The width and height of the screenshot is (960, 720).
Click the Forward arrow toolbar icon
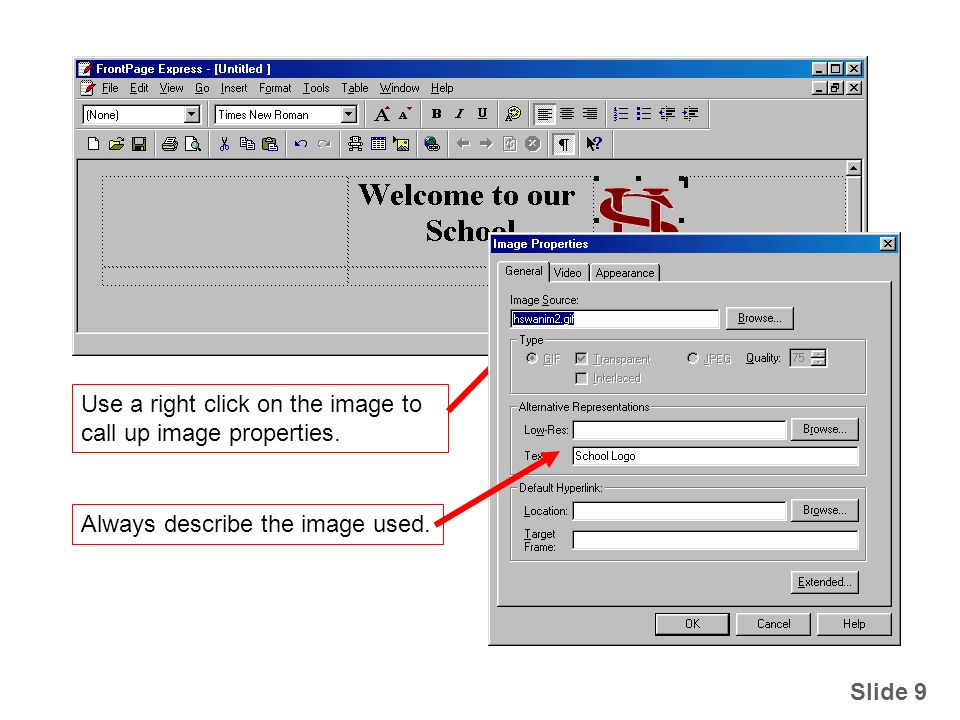click(486, 144)
